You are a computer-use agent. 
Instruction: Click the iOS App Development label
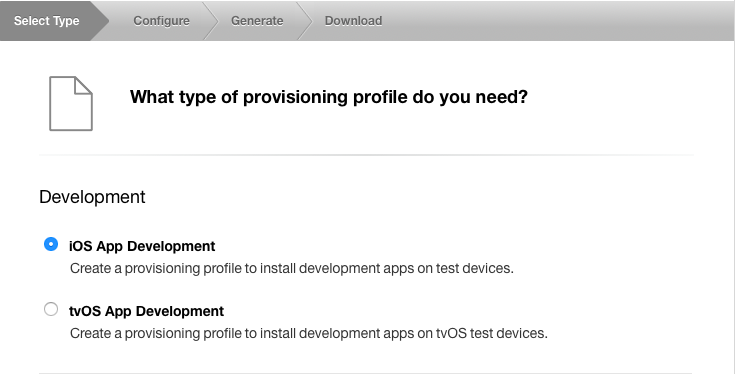(142, 246)
